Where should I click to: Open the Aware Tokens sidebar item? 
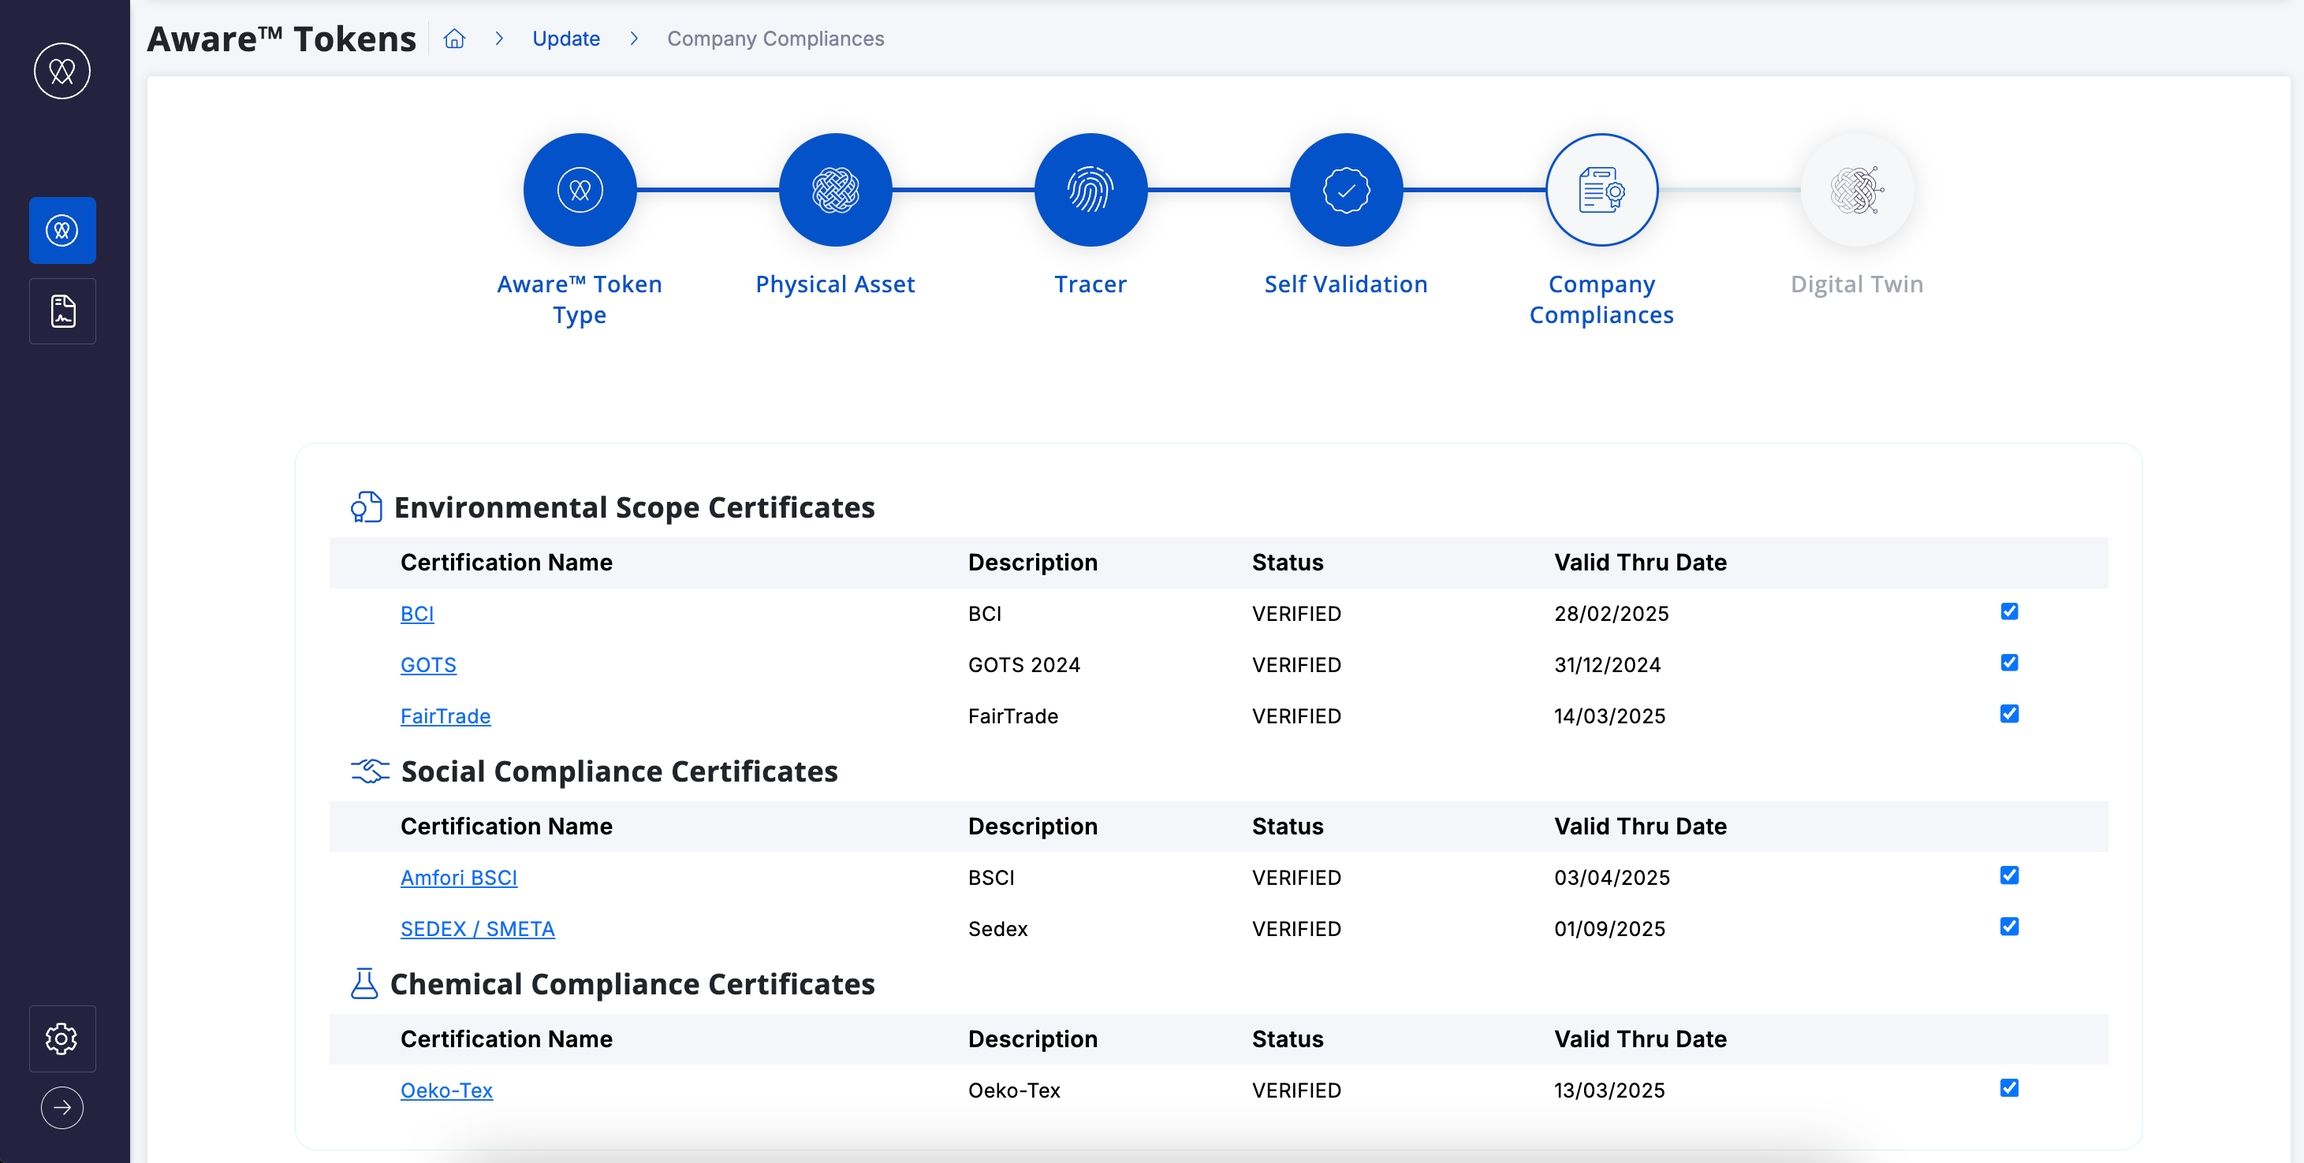pyautogui.click(x=62, y=230)
